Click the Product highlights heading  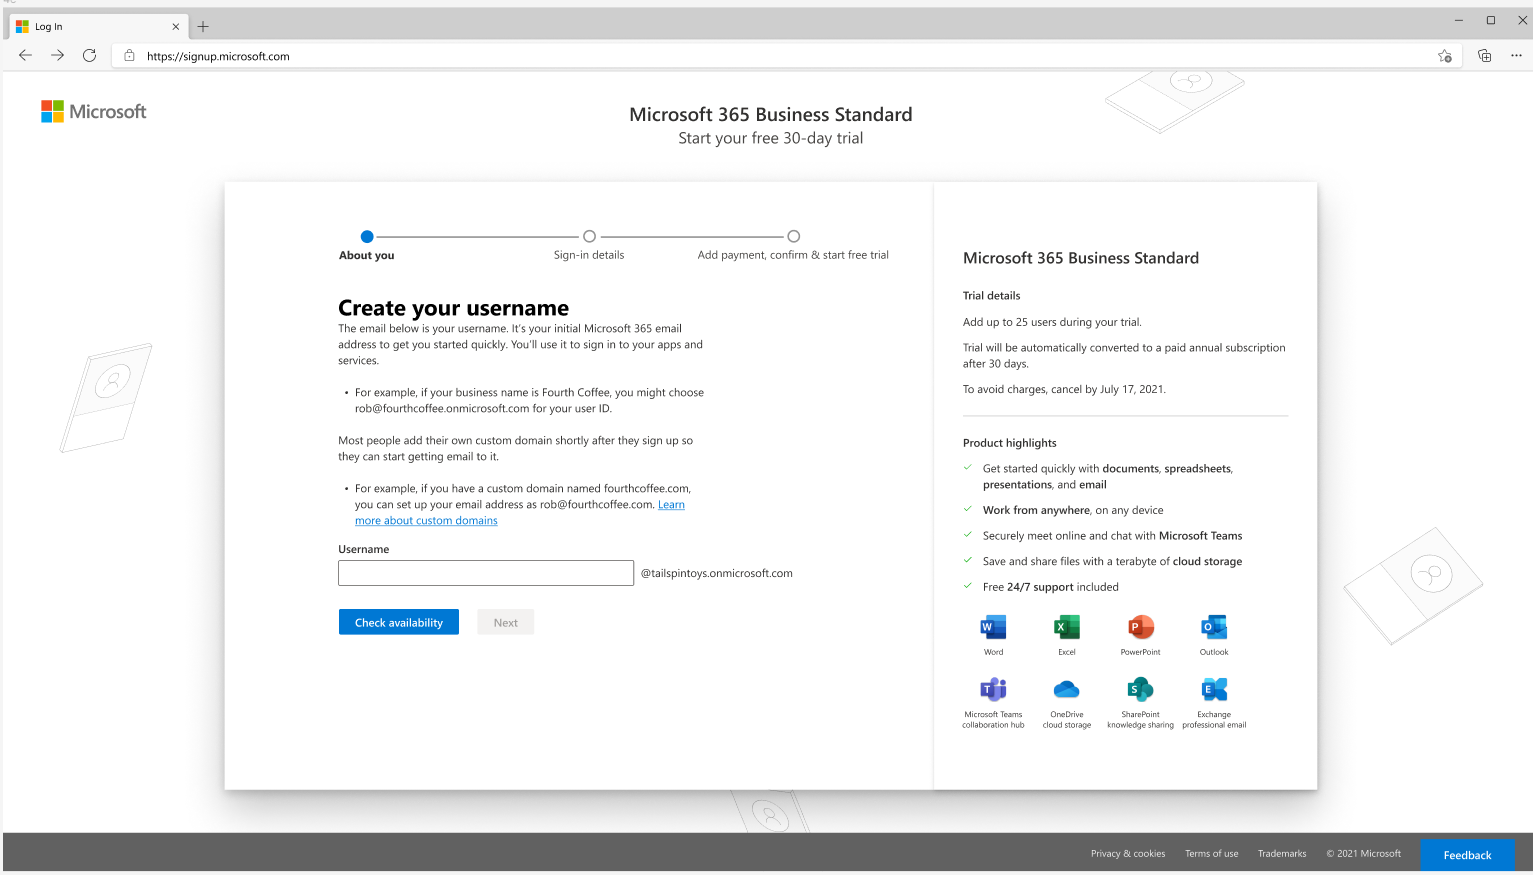(1010, 443)
